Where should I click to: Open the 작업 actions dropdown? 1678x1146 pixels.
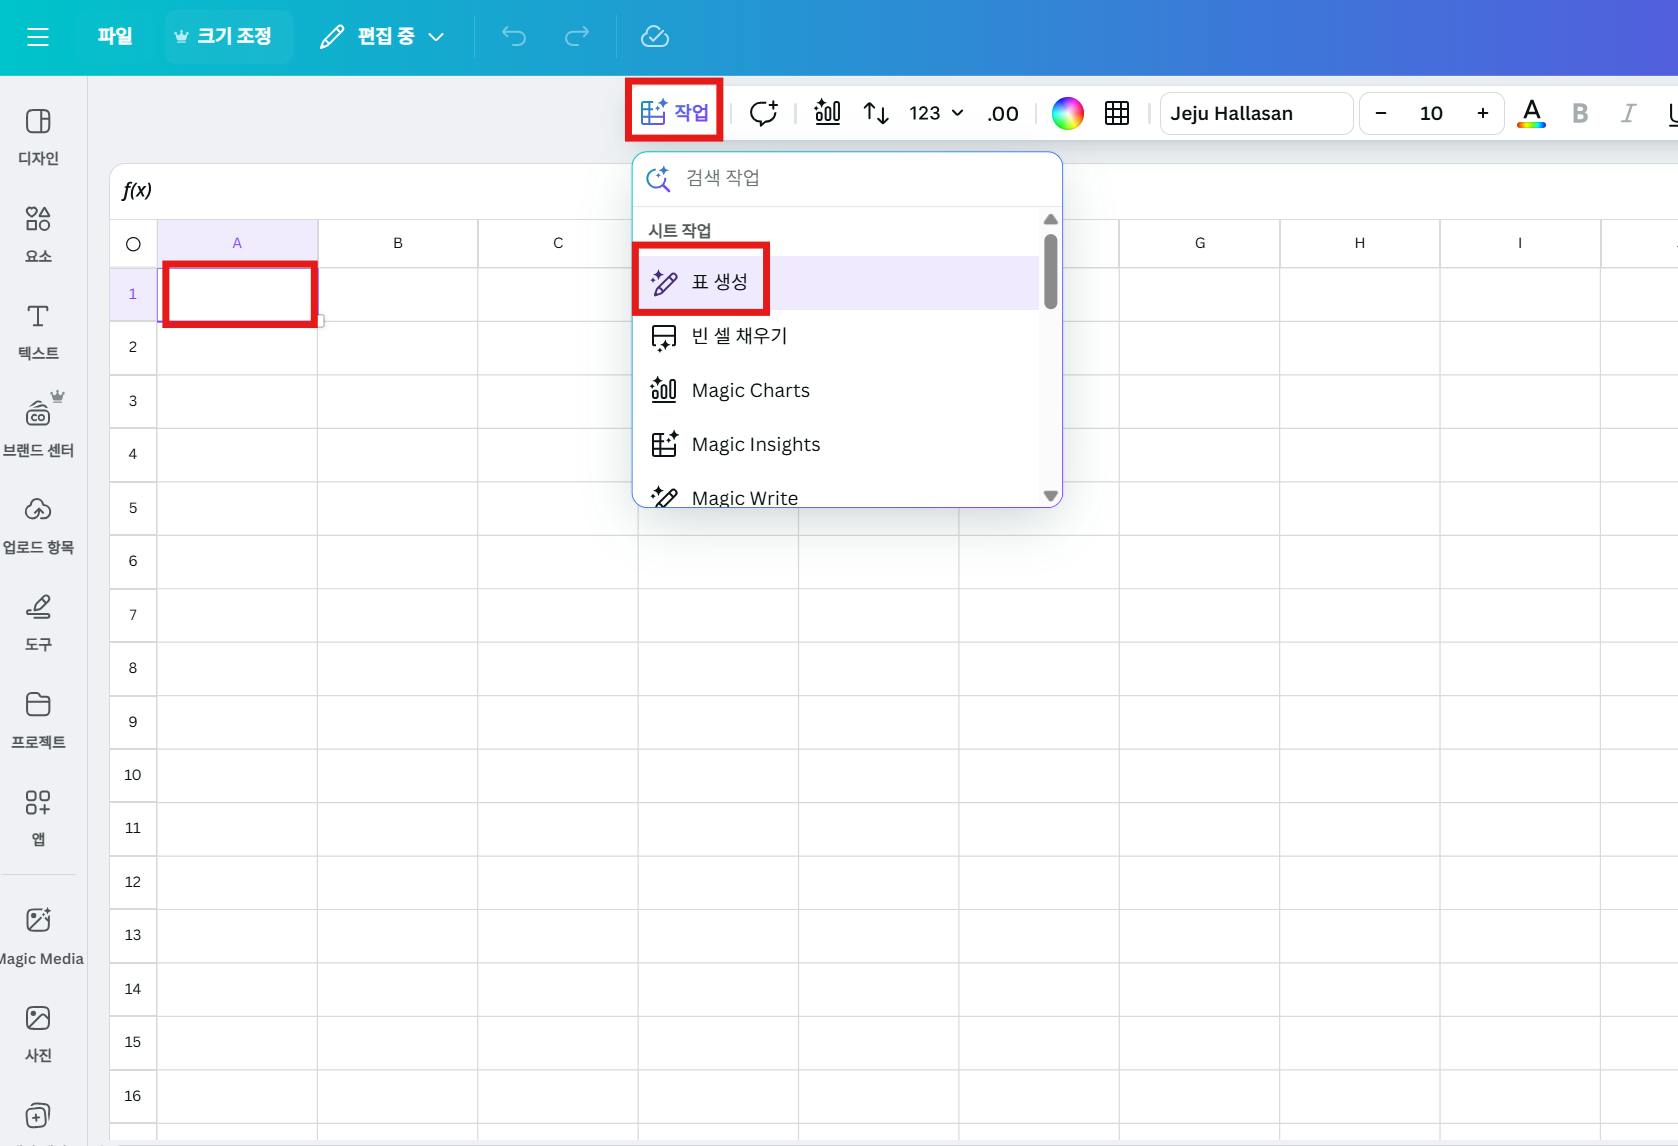[x=675, y=112]
